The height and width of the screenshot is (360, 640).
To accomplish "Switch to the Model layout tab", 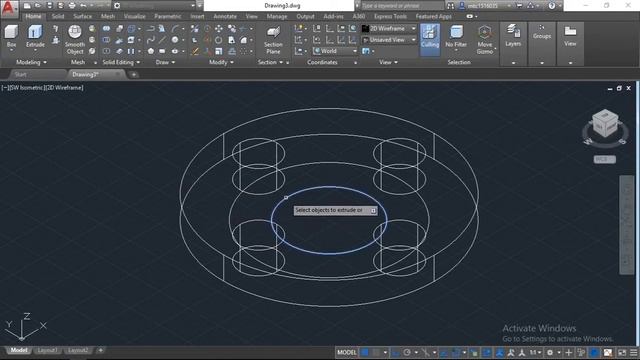I will (19, 350).
